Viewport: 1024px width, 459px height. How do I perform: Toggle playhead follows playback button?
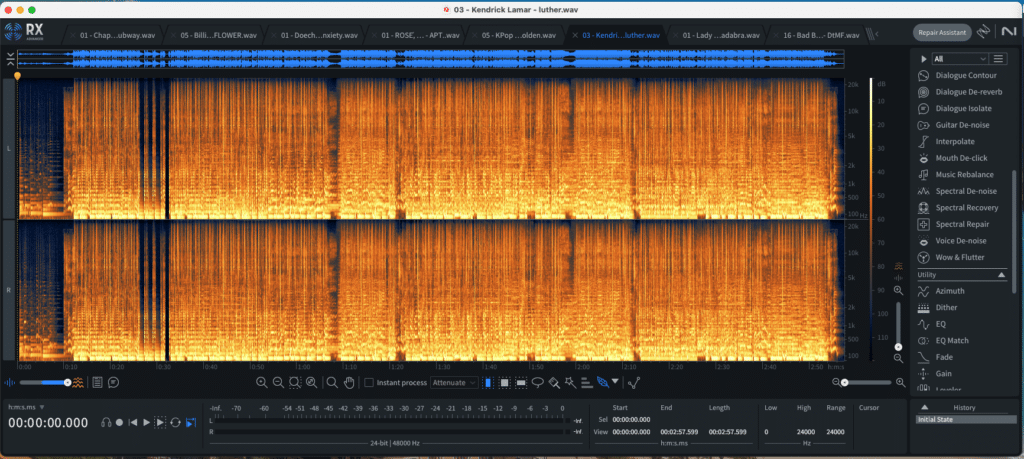191,422
